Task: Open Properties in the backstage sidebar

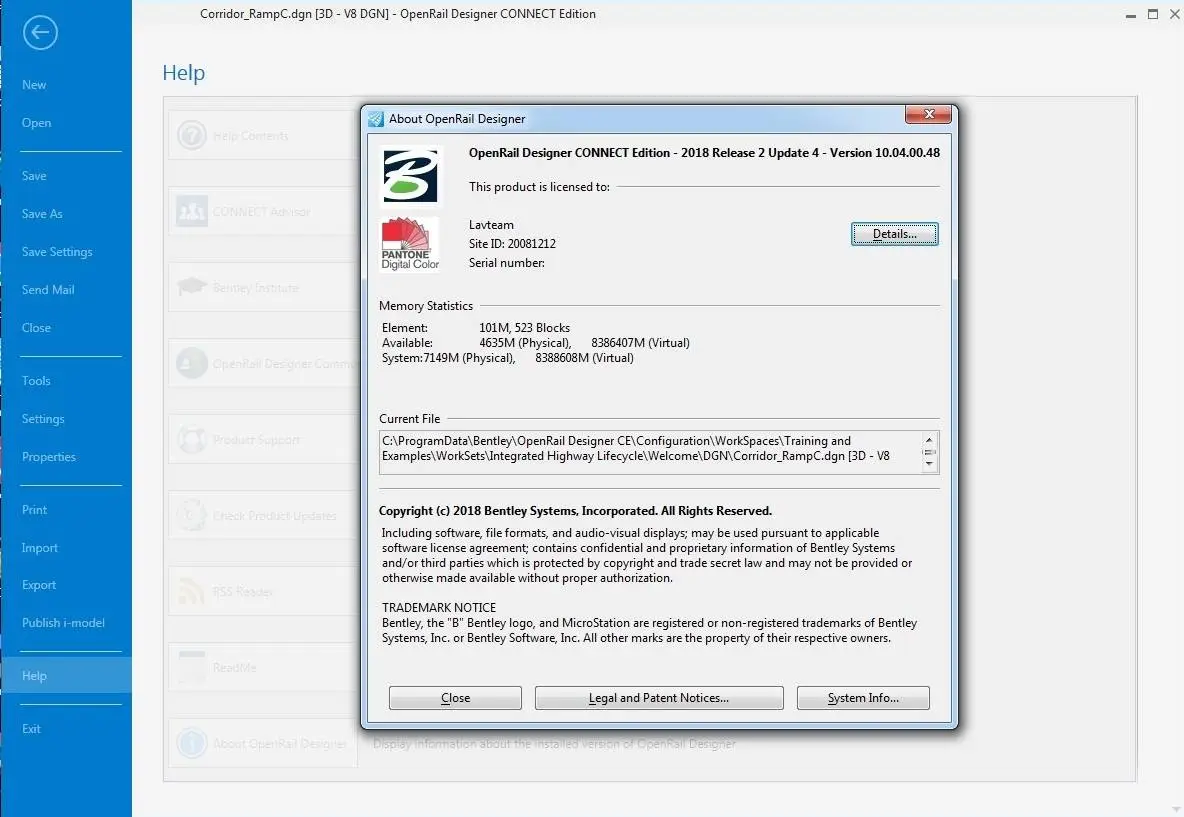Action: (49, 457)
